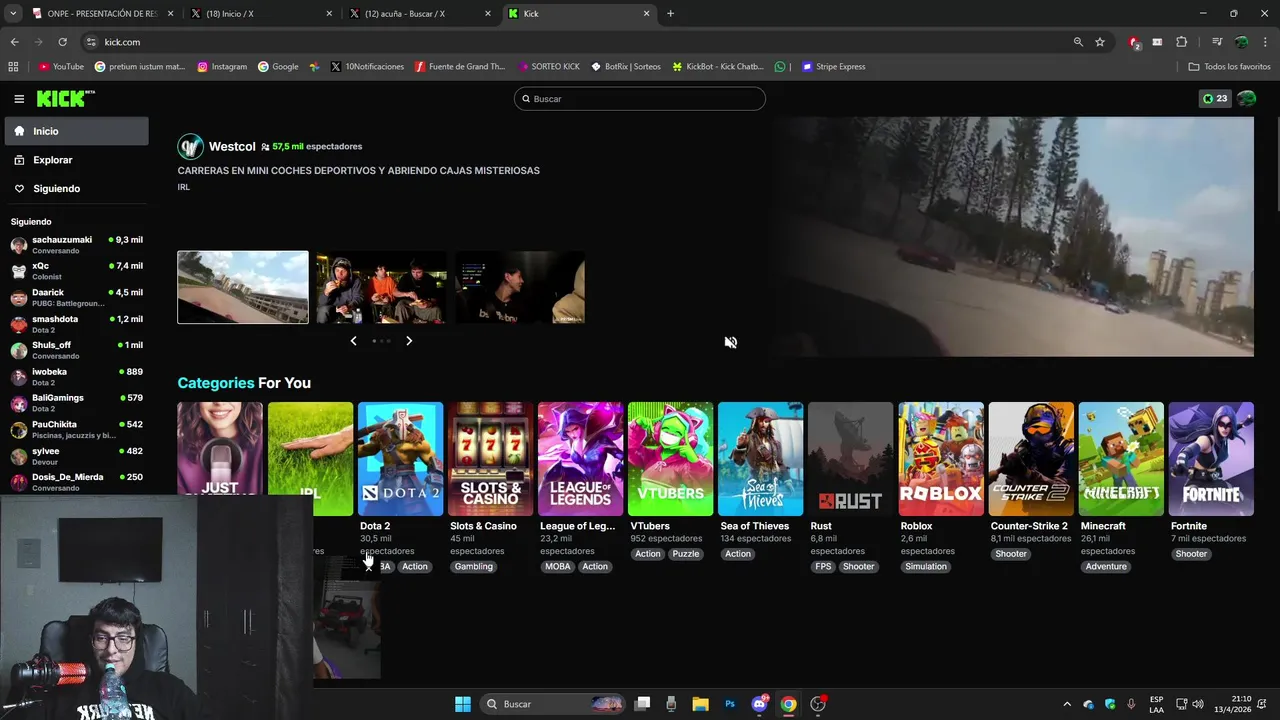The image size is (1280, 720).
Task: Click the Westcol channel avatar
Action: (190, 146)
